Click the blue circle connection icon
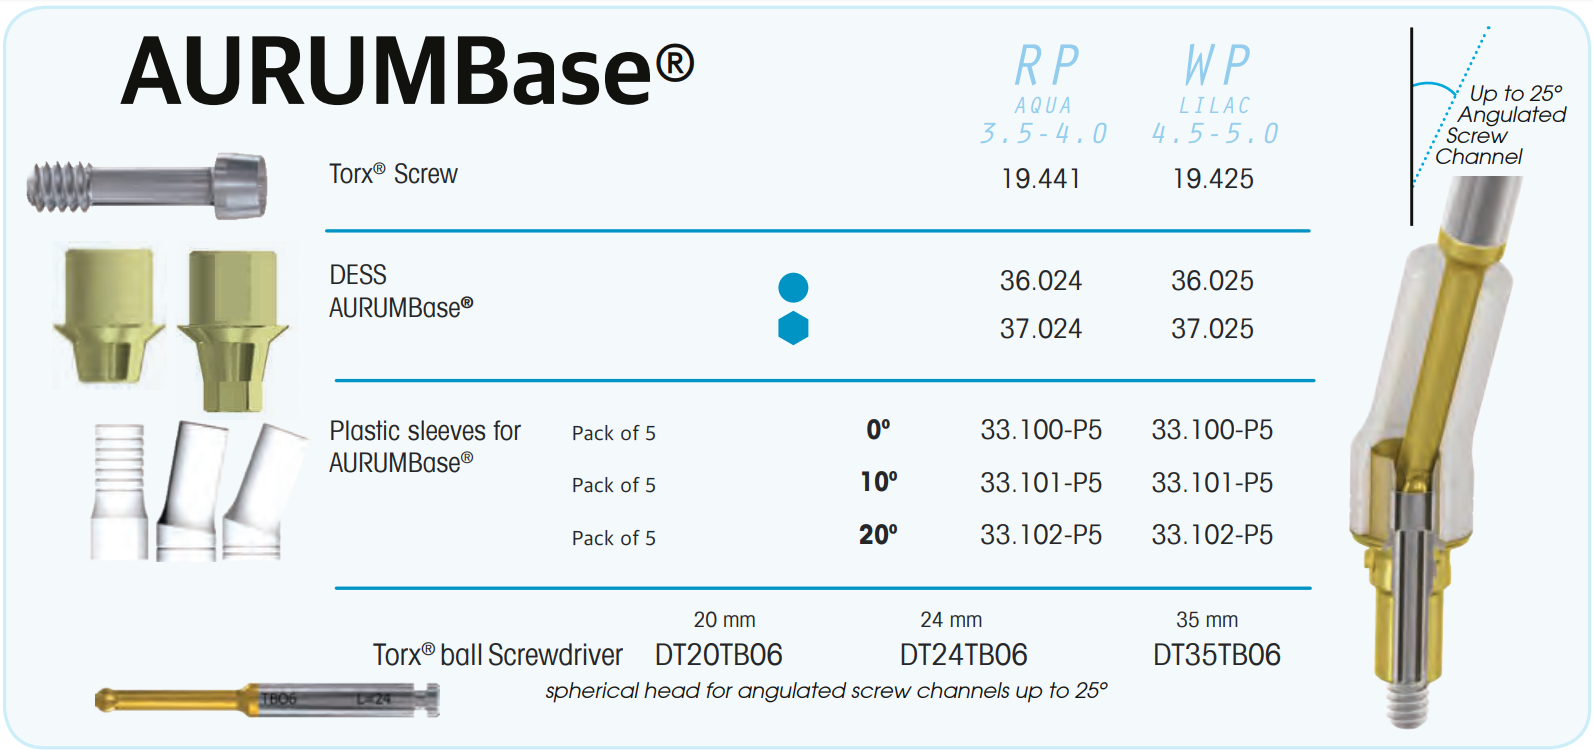This screenshot has width=1593, height=750. [x=793, y=287]
